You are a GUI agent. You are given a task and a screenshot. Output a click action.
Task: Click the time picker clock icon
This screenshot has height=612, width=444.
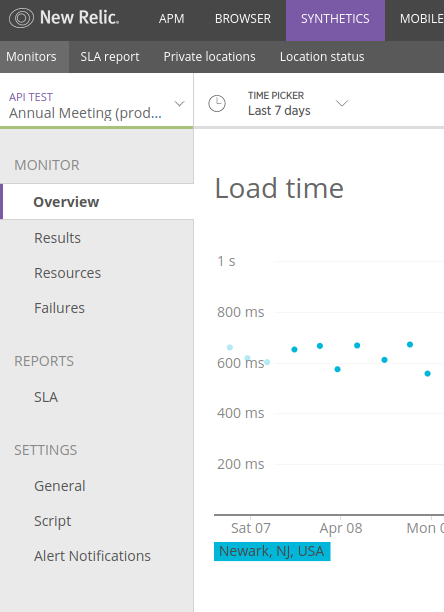[x=217, y=103]
